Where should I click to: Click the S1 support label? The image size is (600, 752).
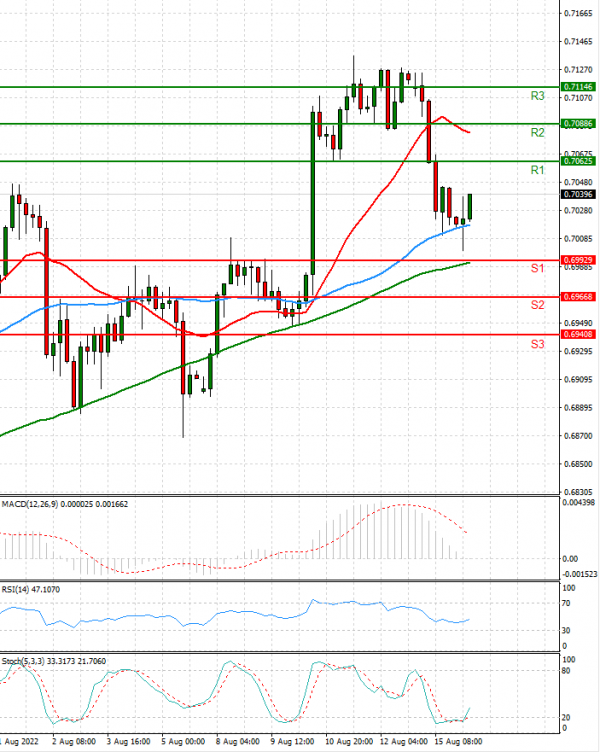click(538, 268)
